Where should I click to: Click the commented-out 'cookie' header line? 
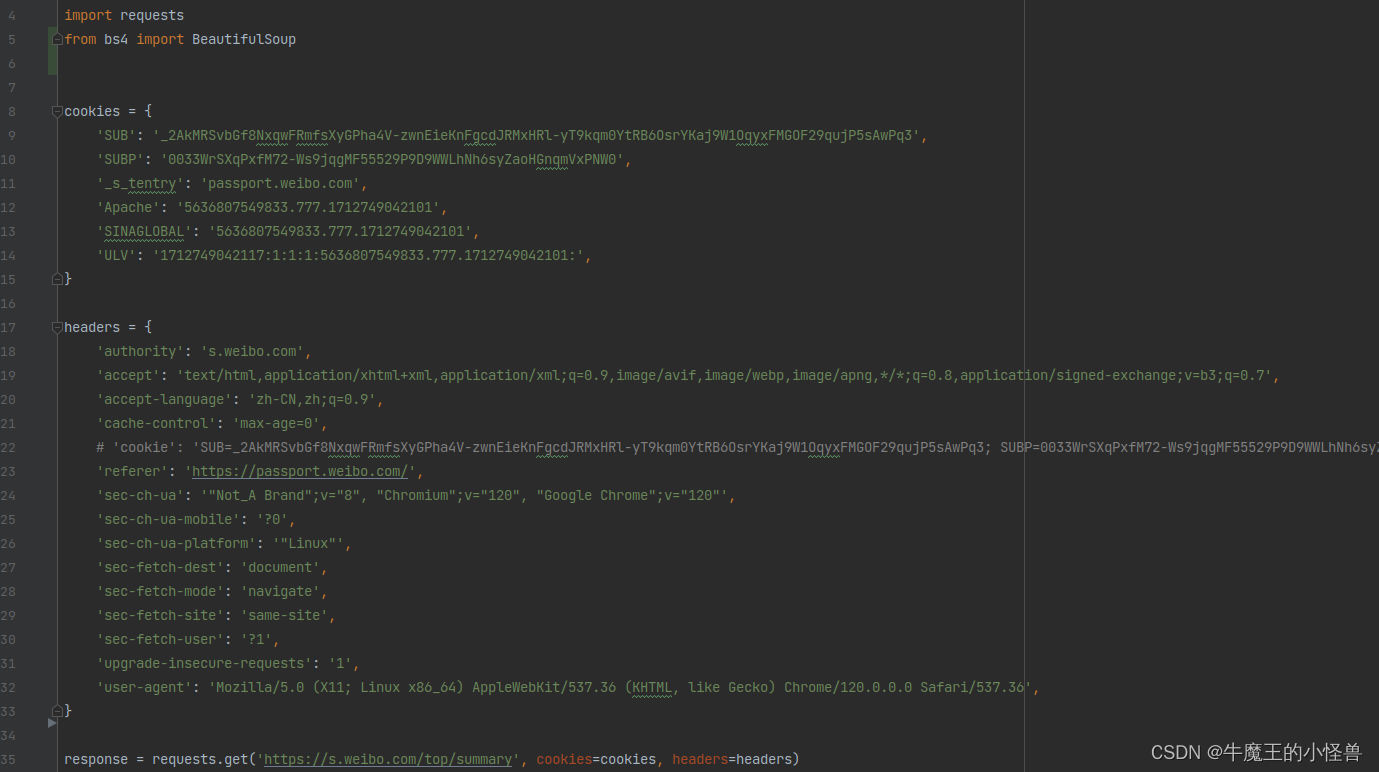737,447
